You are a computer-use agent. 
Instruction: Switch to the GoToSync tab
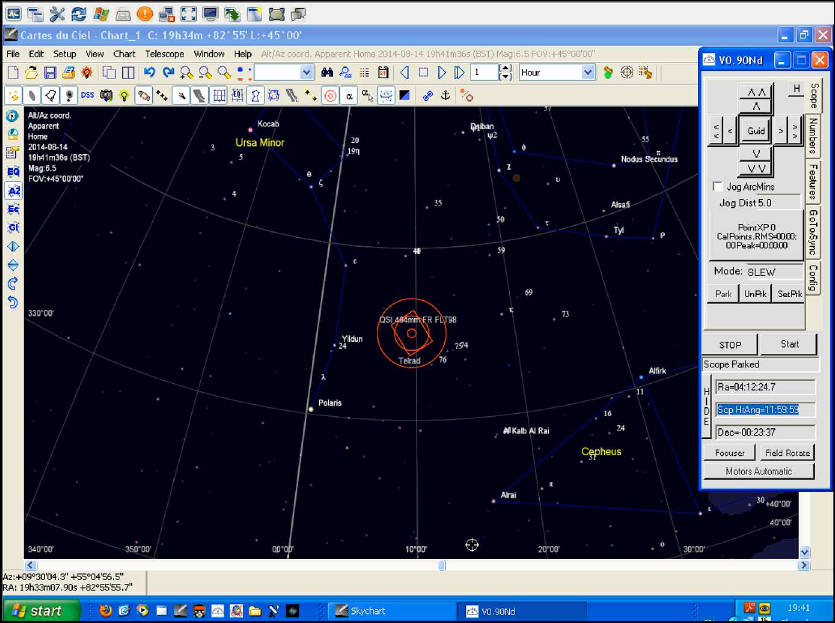814,233
